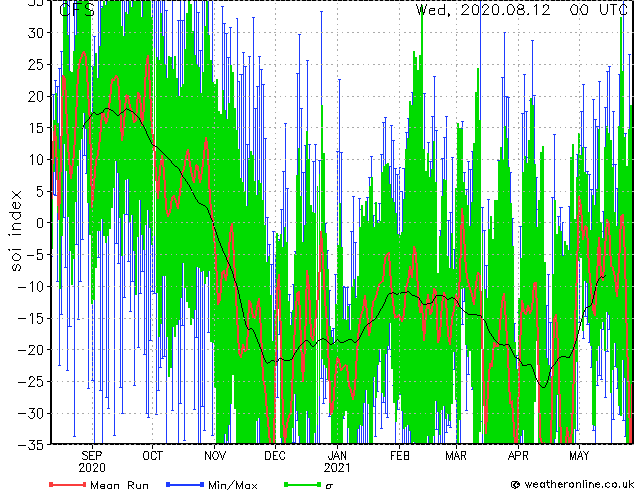Click the green sigma legend line
This screenshot has height=490, width=634.
click(302, 484)
